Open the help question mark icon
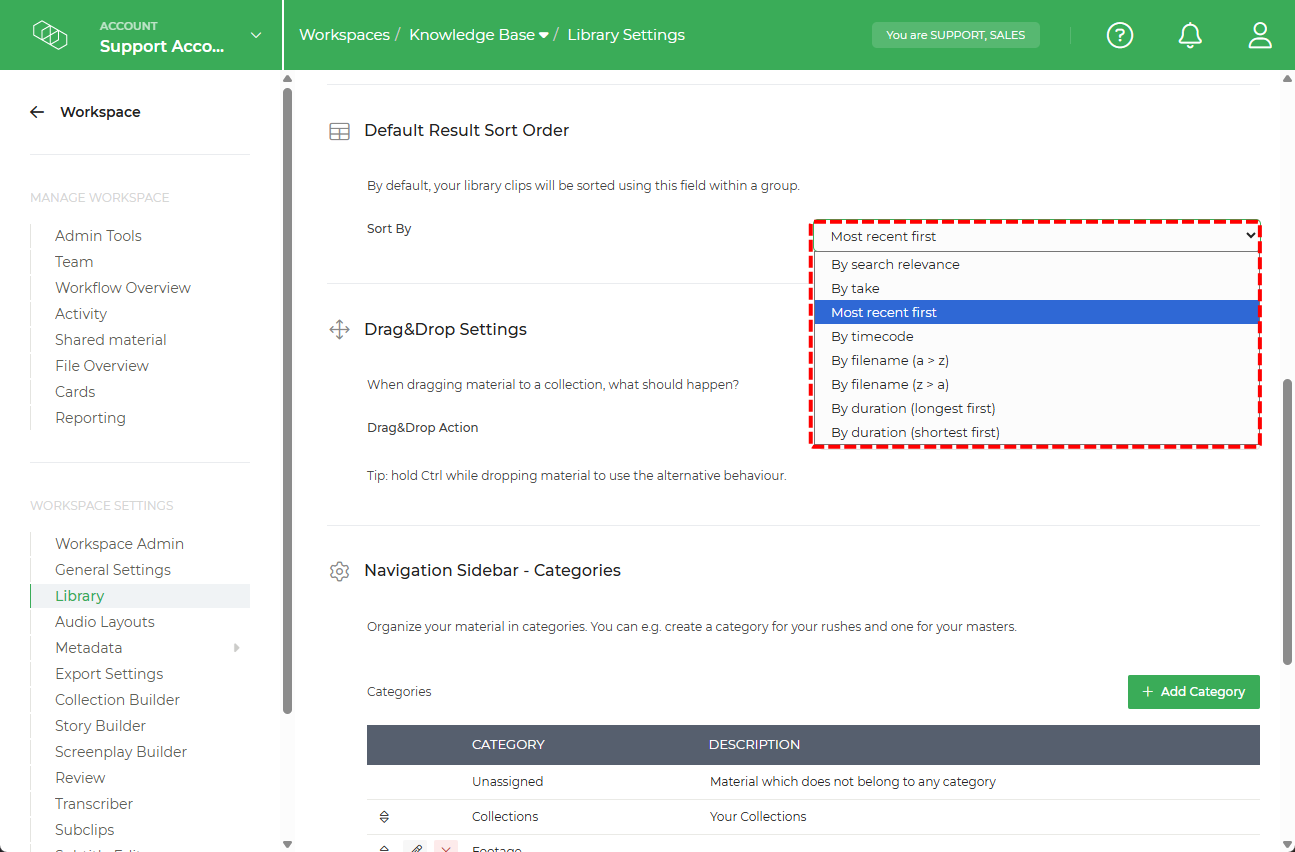This screenshot has width=1295, height=852. [x=1119, y=35]
